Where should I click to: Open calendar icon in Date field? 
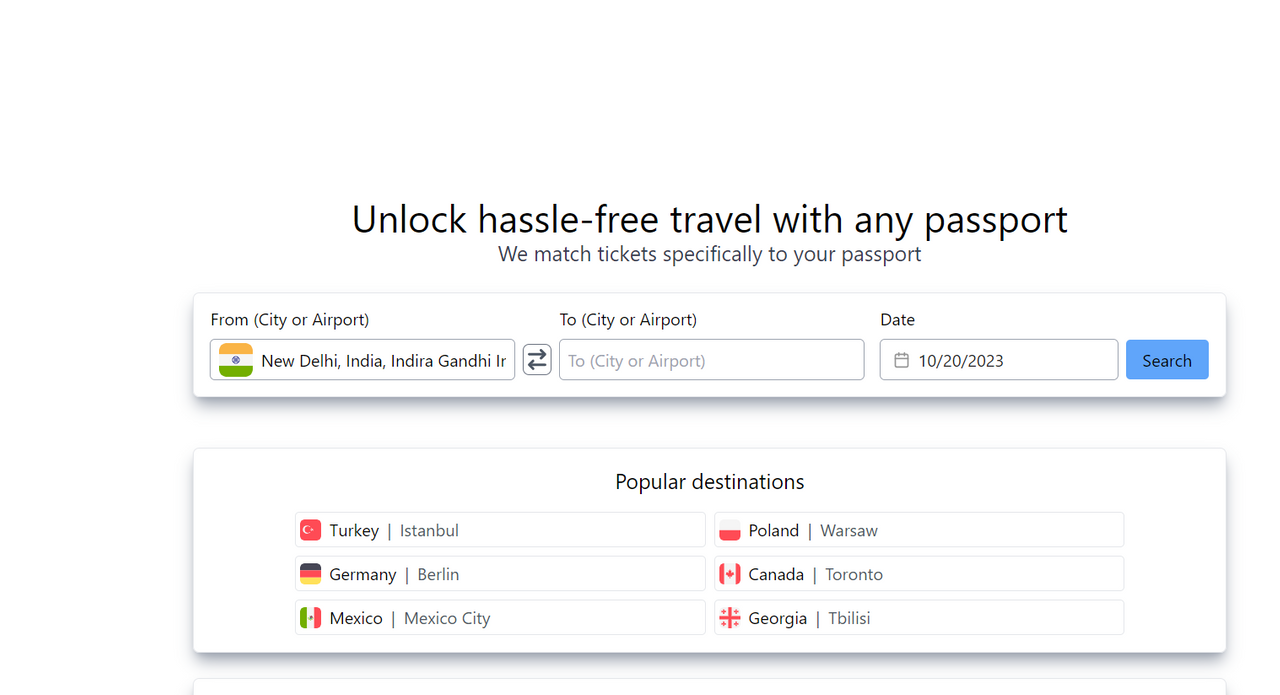901,360
